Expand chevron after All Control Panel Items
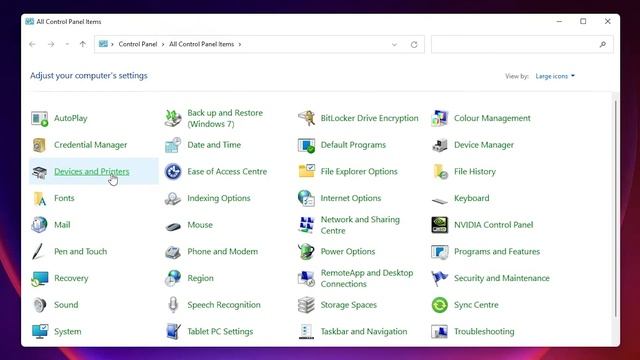Viewport: 640px width, 360px height. 240,44
